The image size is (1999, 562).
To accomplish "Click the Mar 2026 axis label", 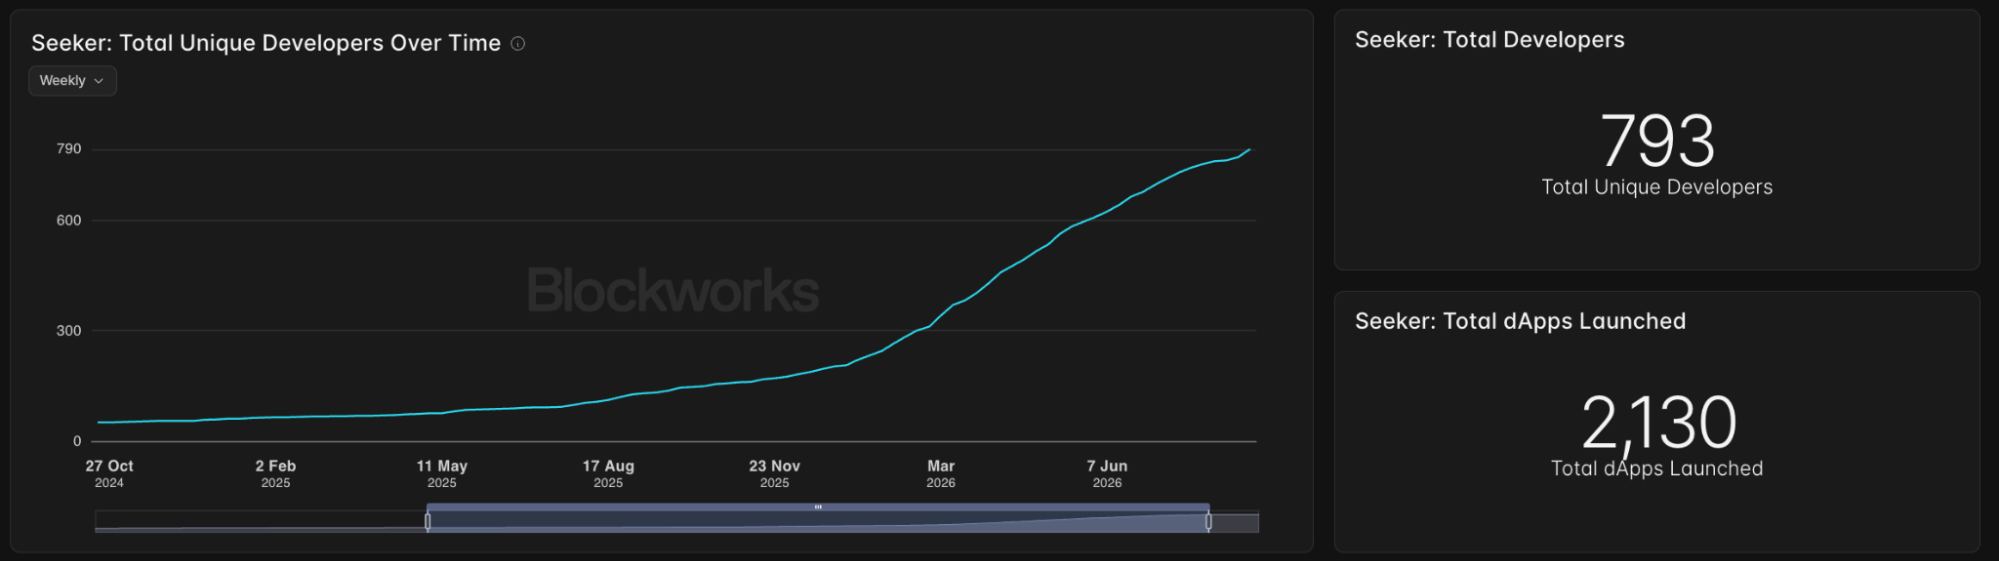I will (941, 474).
